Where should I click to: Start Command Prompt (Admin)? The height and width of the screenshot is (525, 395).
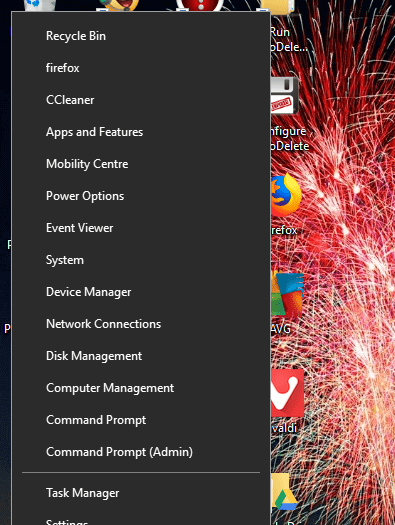[x=141, y=452]
